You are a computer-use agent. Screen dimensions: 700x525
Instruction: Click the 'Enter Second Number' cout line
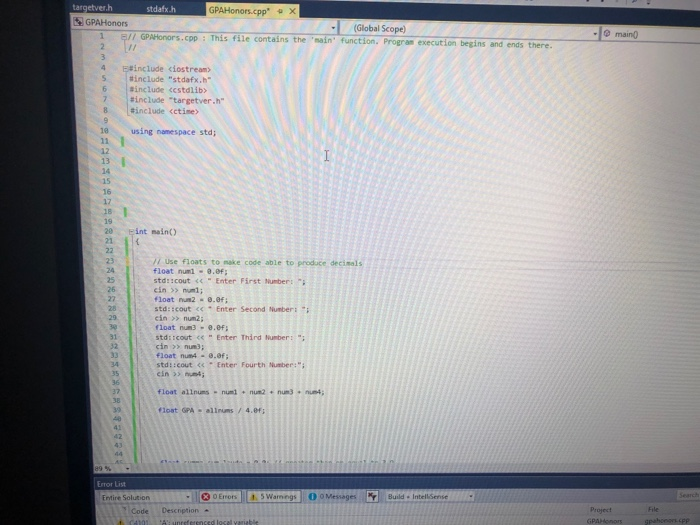(x=232, y=309)
